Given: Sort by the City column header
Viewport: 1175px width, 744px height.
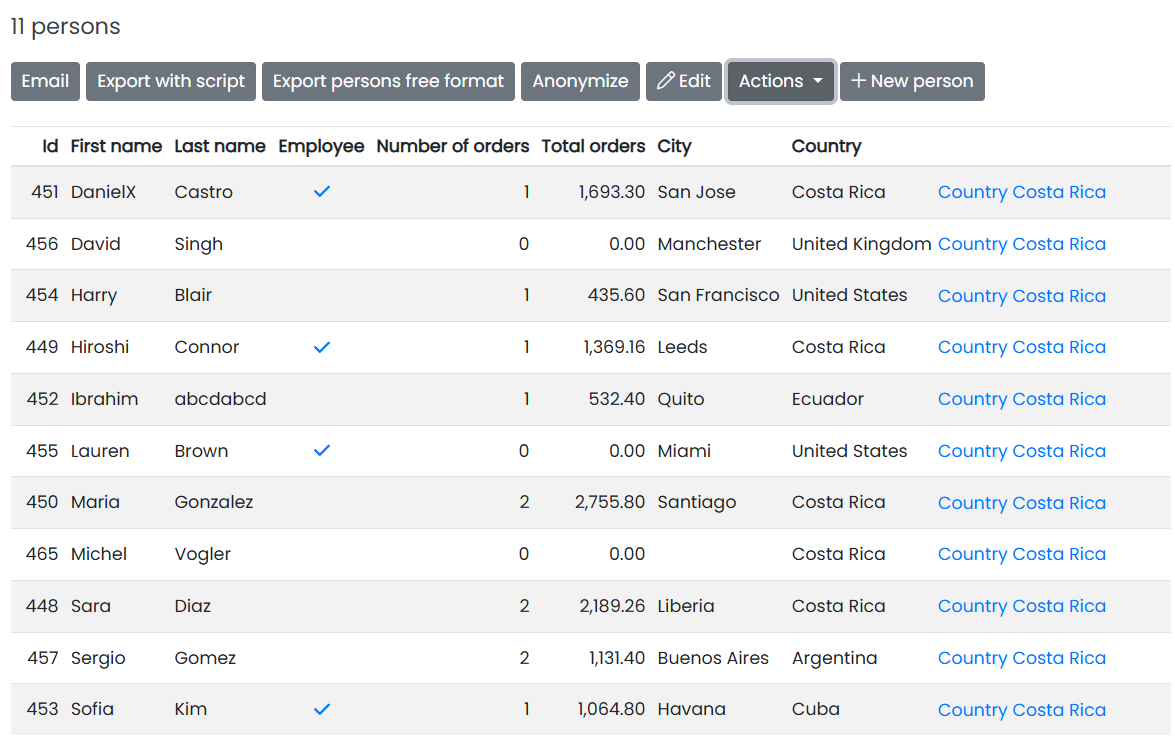Looking at the screenshot, I should [x=674, y=146].
